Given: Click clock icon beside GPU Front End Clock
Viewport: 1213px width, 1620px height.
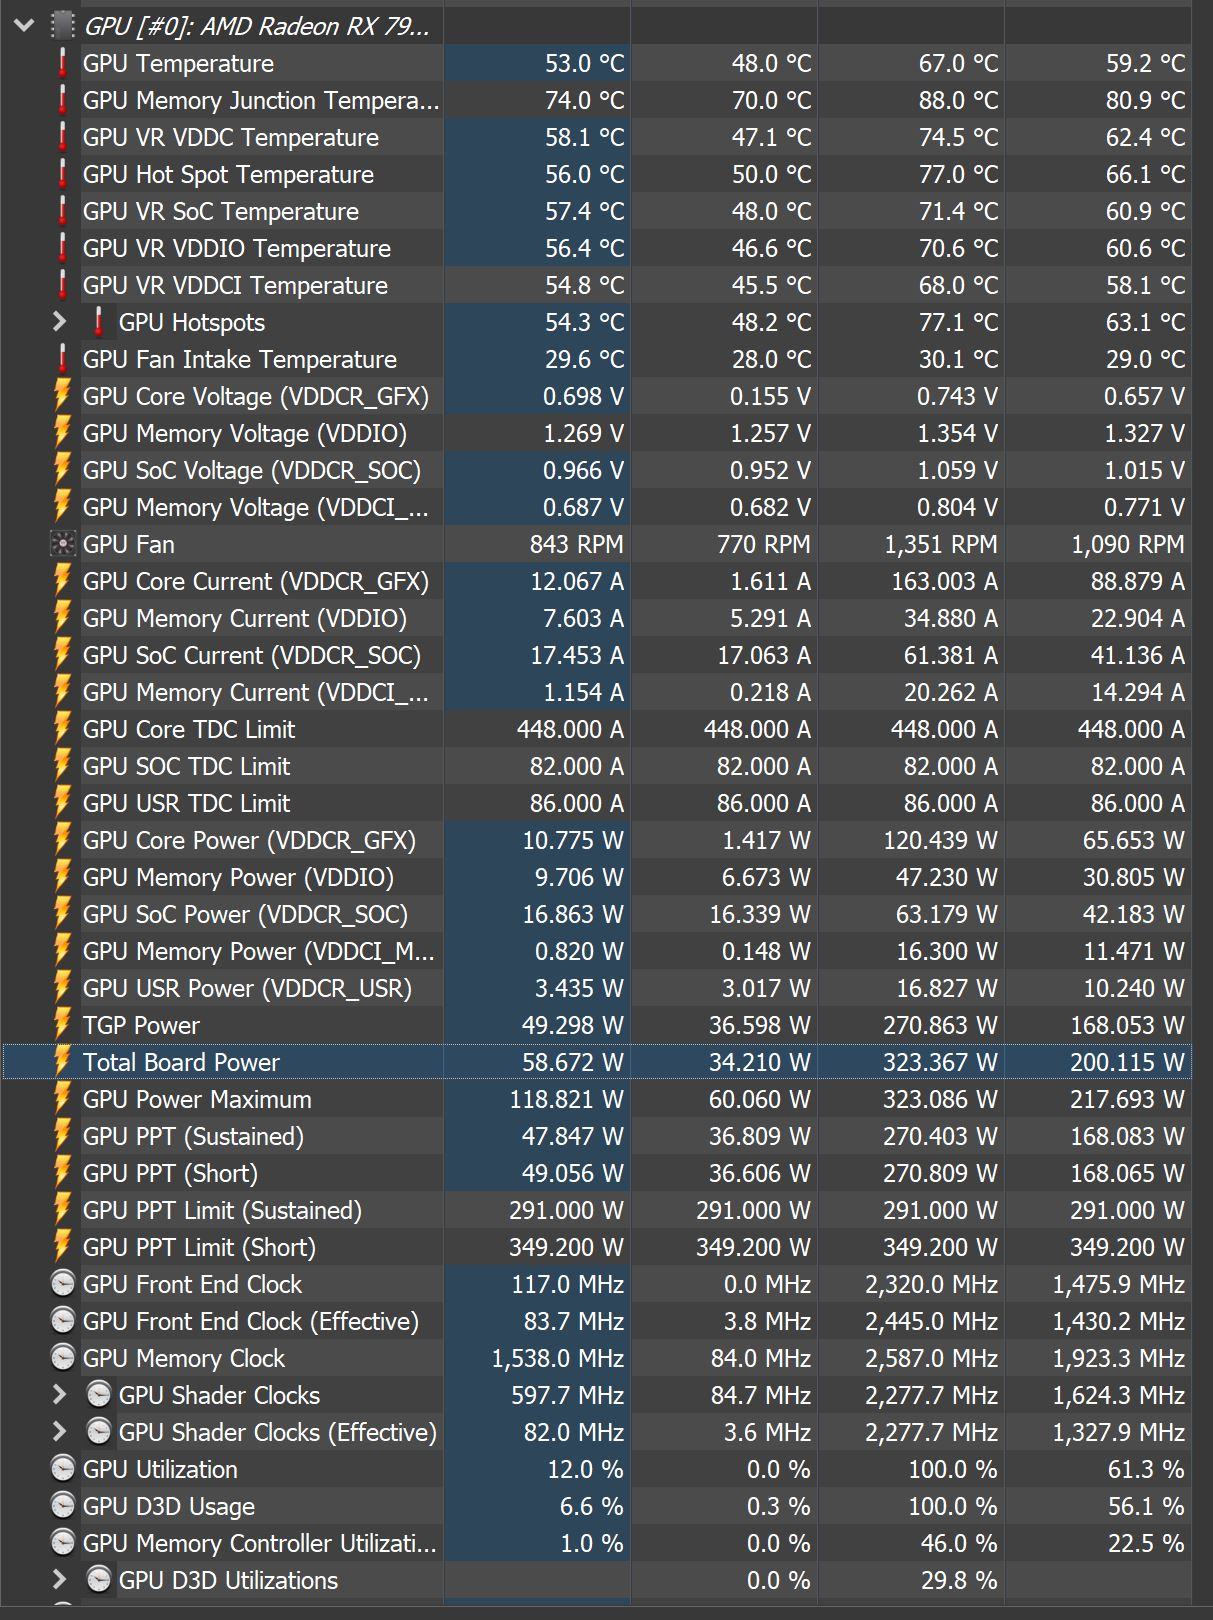Looking at the screenshot, I should [62, 1284].
